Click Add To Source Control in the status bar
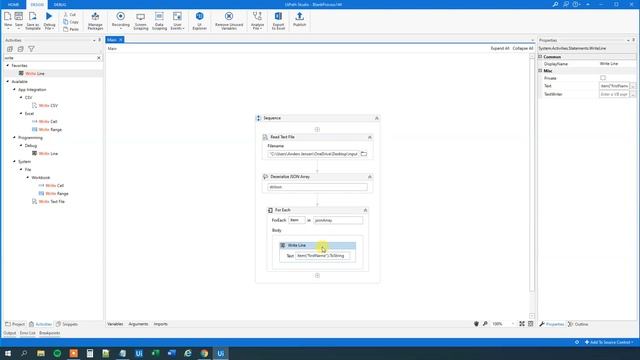 pyautogui.click(x=609, y=342)
